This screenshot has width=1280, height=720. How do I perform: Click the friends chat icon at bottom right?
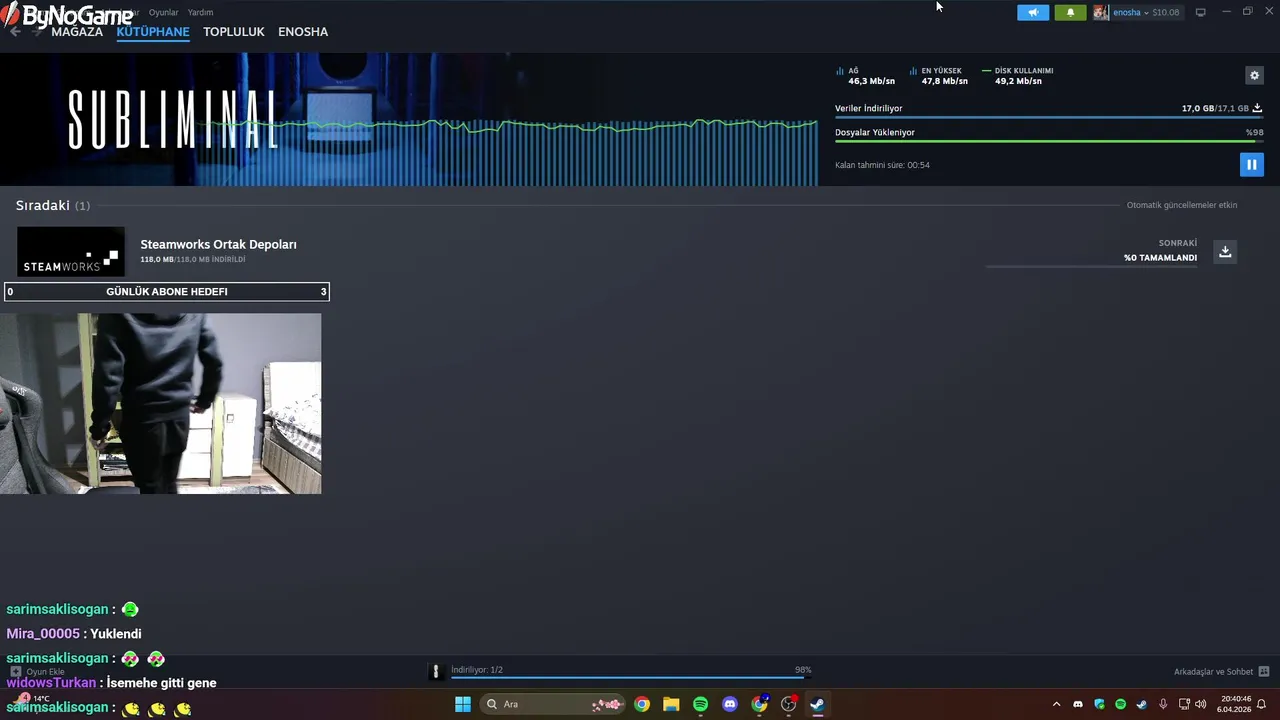[1264, 671]
